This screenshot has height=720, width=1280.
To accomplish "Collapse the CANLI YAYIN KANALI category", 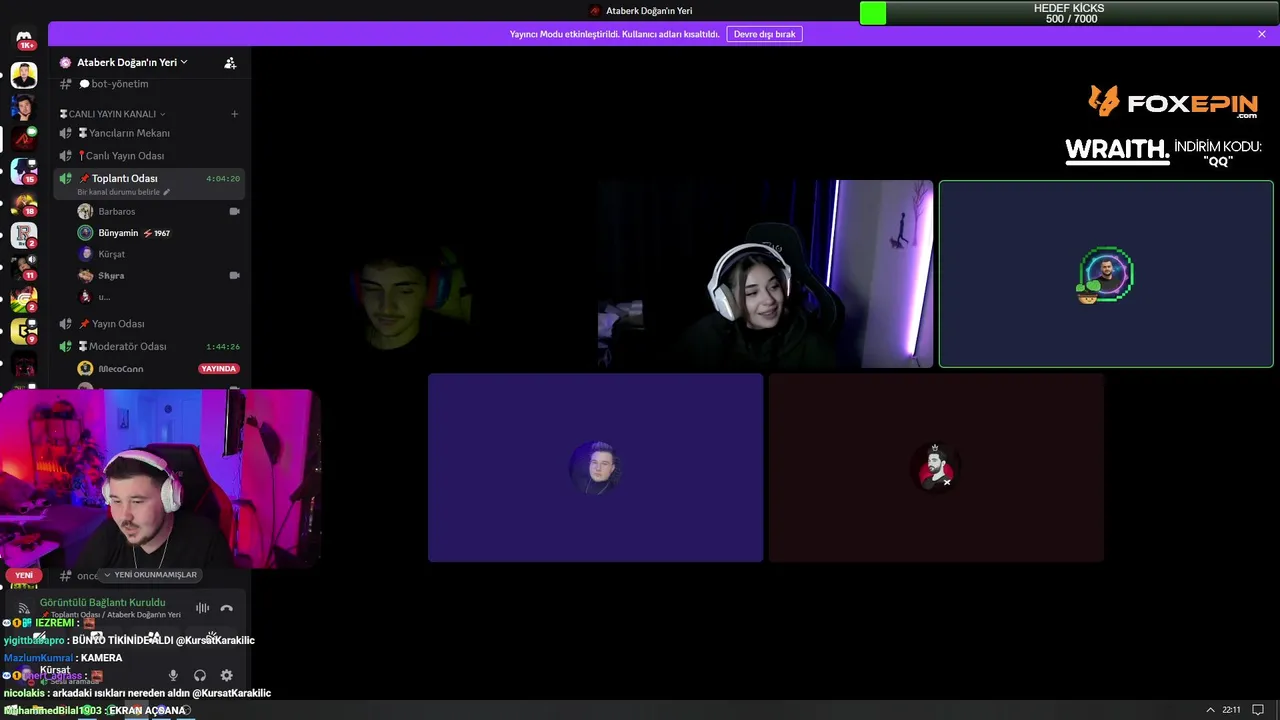I will tap(113, 114).
